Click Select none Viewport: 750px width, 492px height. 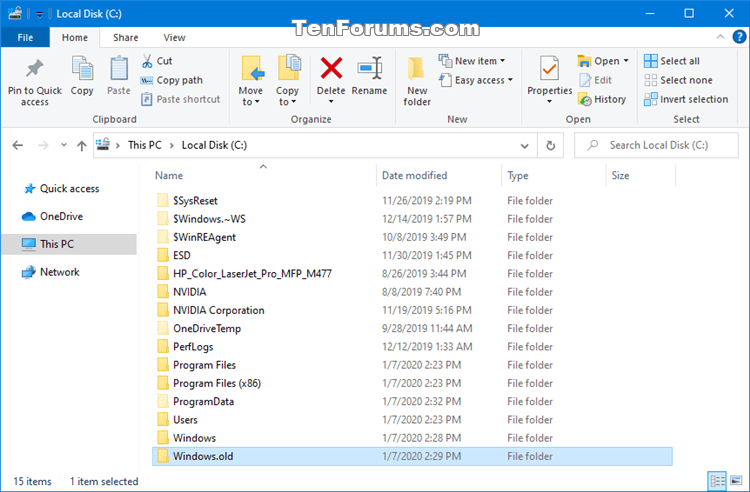click(678, 80)
